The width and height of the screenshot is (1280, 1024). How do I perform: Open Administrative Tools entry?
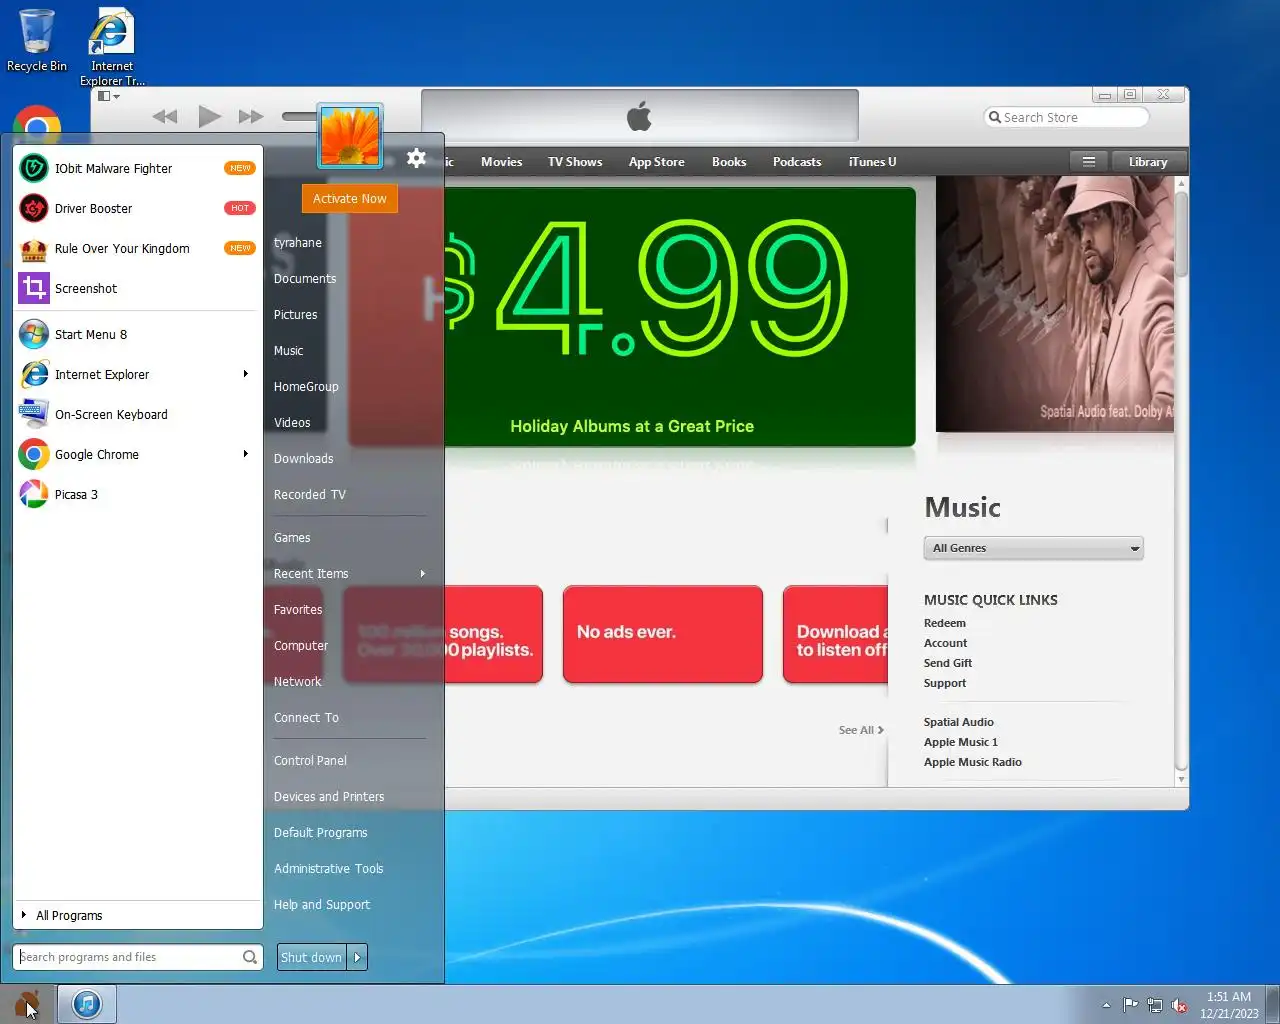point(329,868)
